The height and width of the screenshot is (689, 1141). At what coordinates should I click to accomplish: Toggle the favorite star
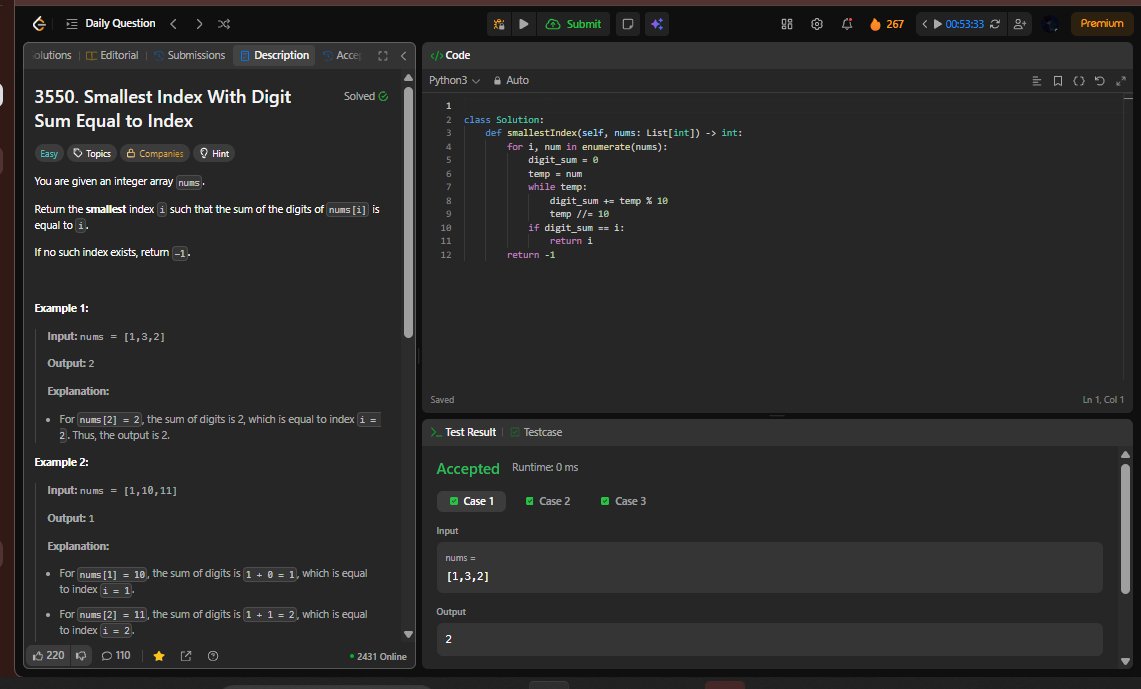pos(159,656)
